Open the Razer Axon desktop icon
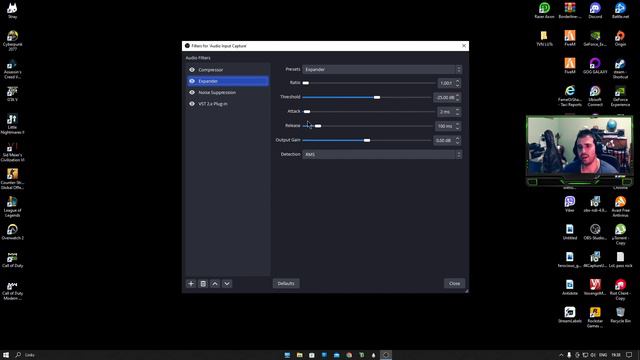Screen dimensions: 640x360 [544, 11]
